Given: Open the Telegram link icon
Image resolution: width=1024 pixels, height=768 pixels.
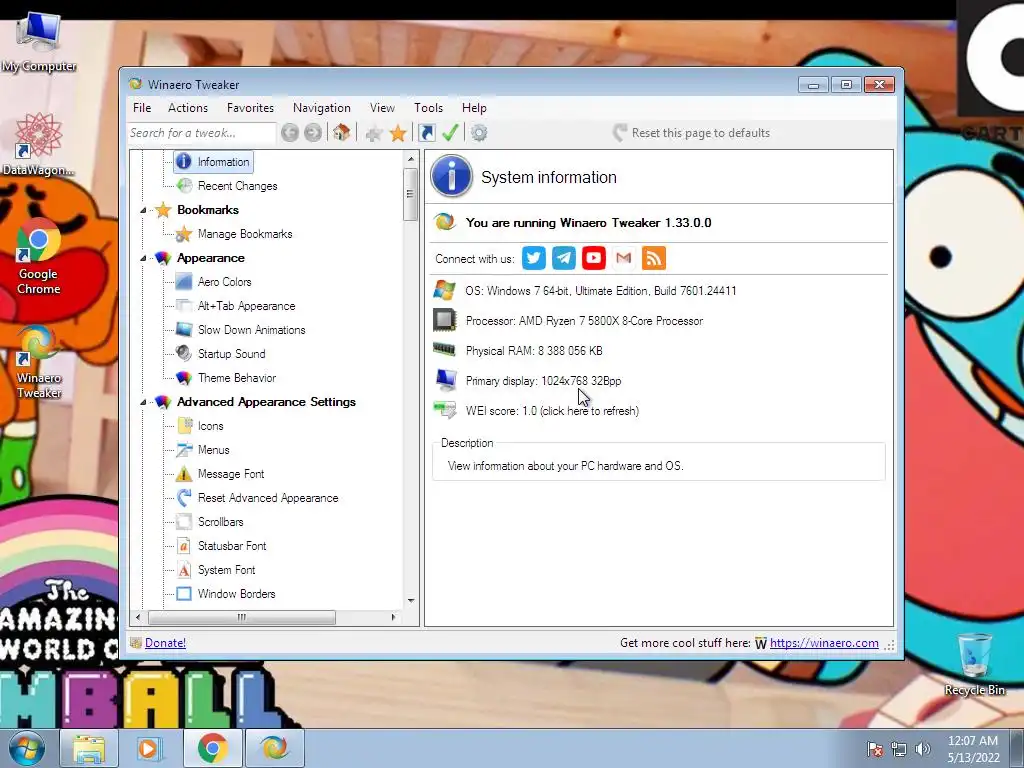Looking at the screenshot, I should tap(564, 258).
